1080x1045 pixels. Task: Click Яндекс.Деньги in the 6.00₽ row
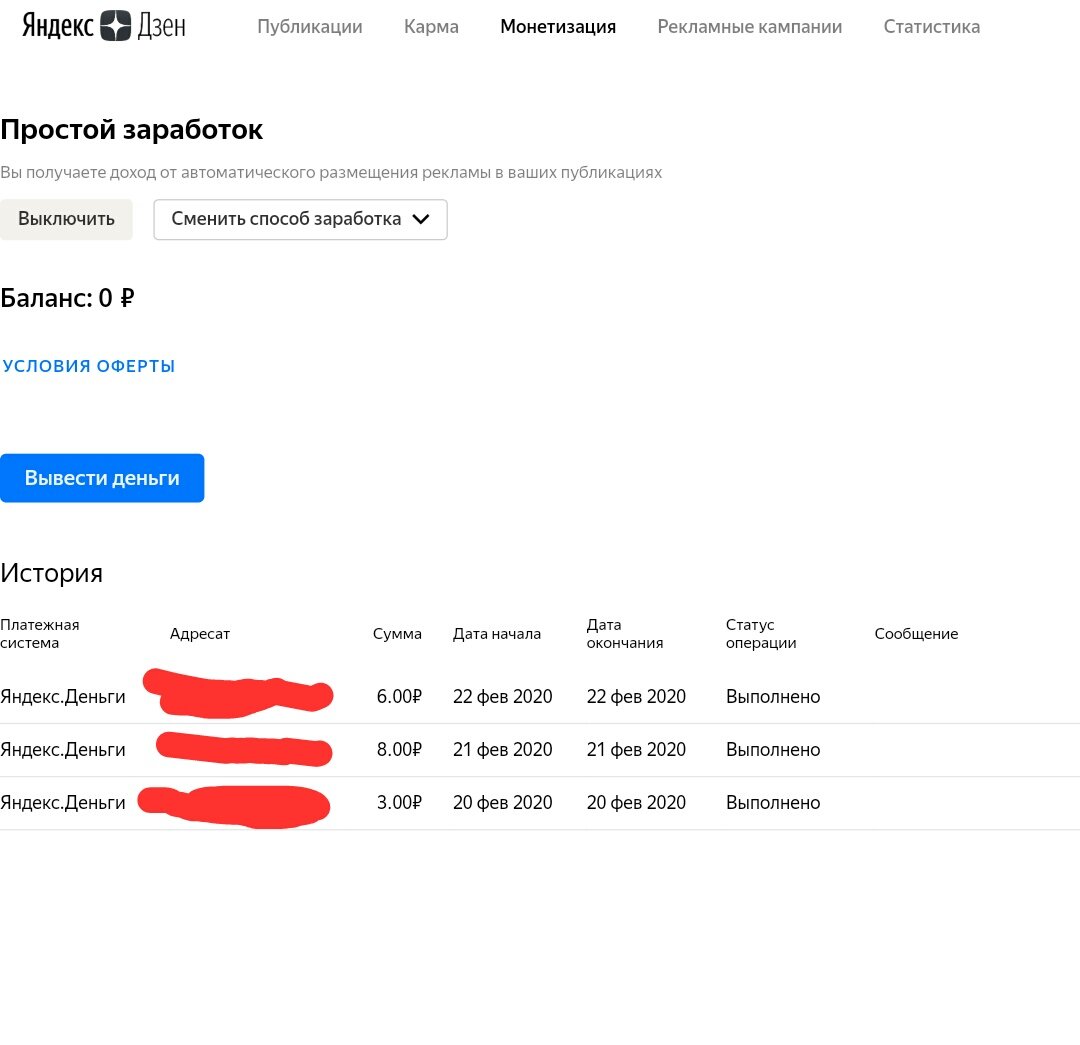[x=63, y=696]
